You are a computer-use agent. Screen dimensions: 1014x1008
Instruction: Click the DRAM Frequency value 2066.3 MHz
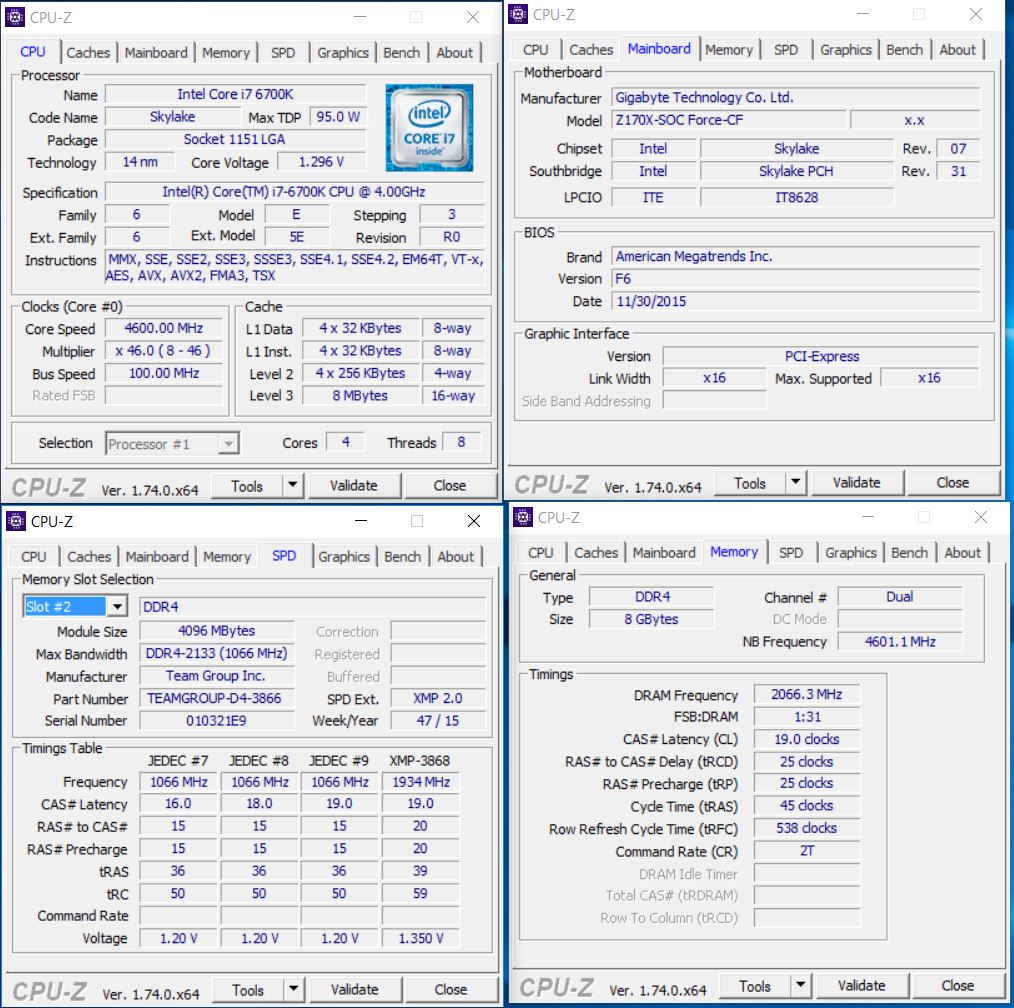pos(806,694)
